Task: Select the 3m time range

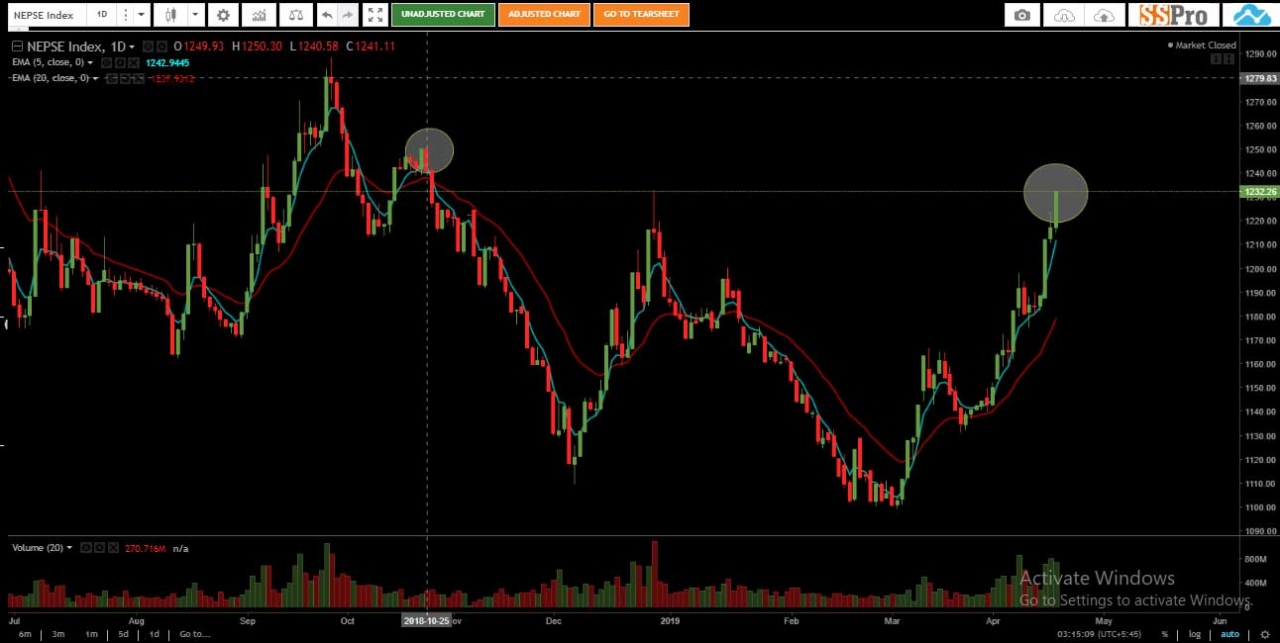Action: pos(58,634)
